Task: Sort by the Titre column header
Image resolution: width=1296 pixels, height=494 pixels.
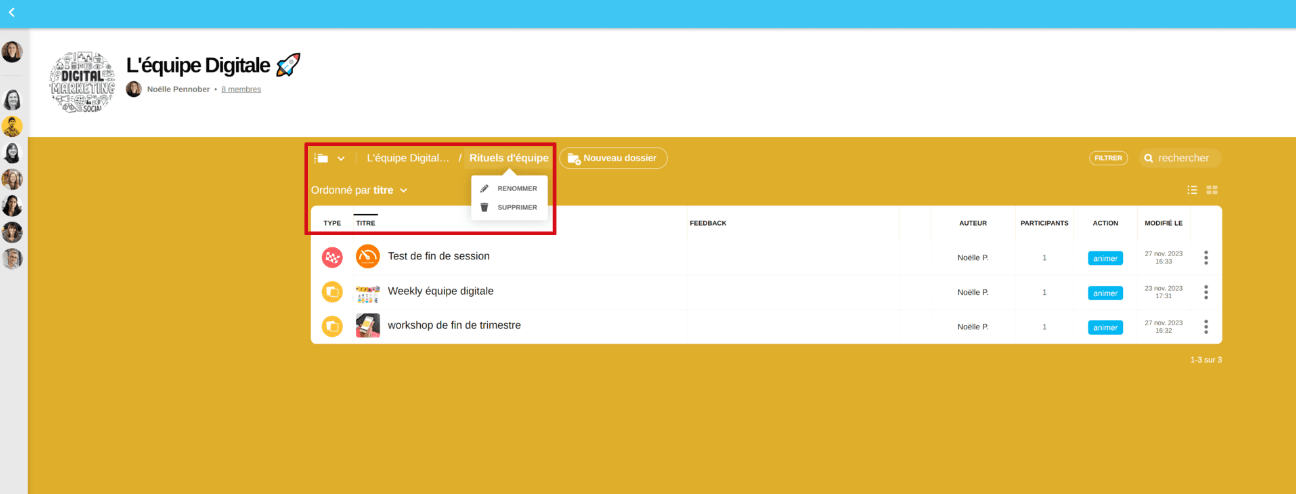Action: [x=366, y=223]
